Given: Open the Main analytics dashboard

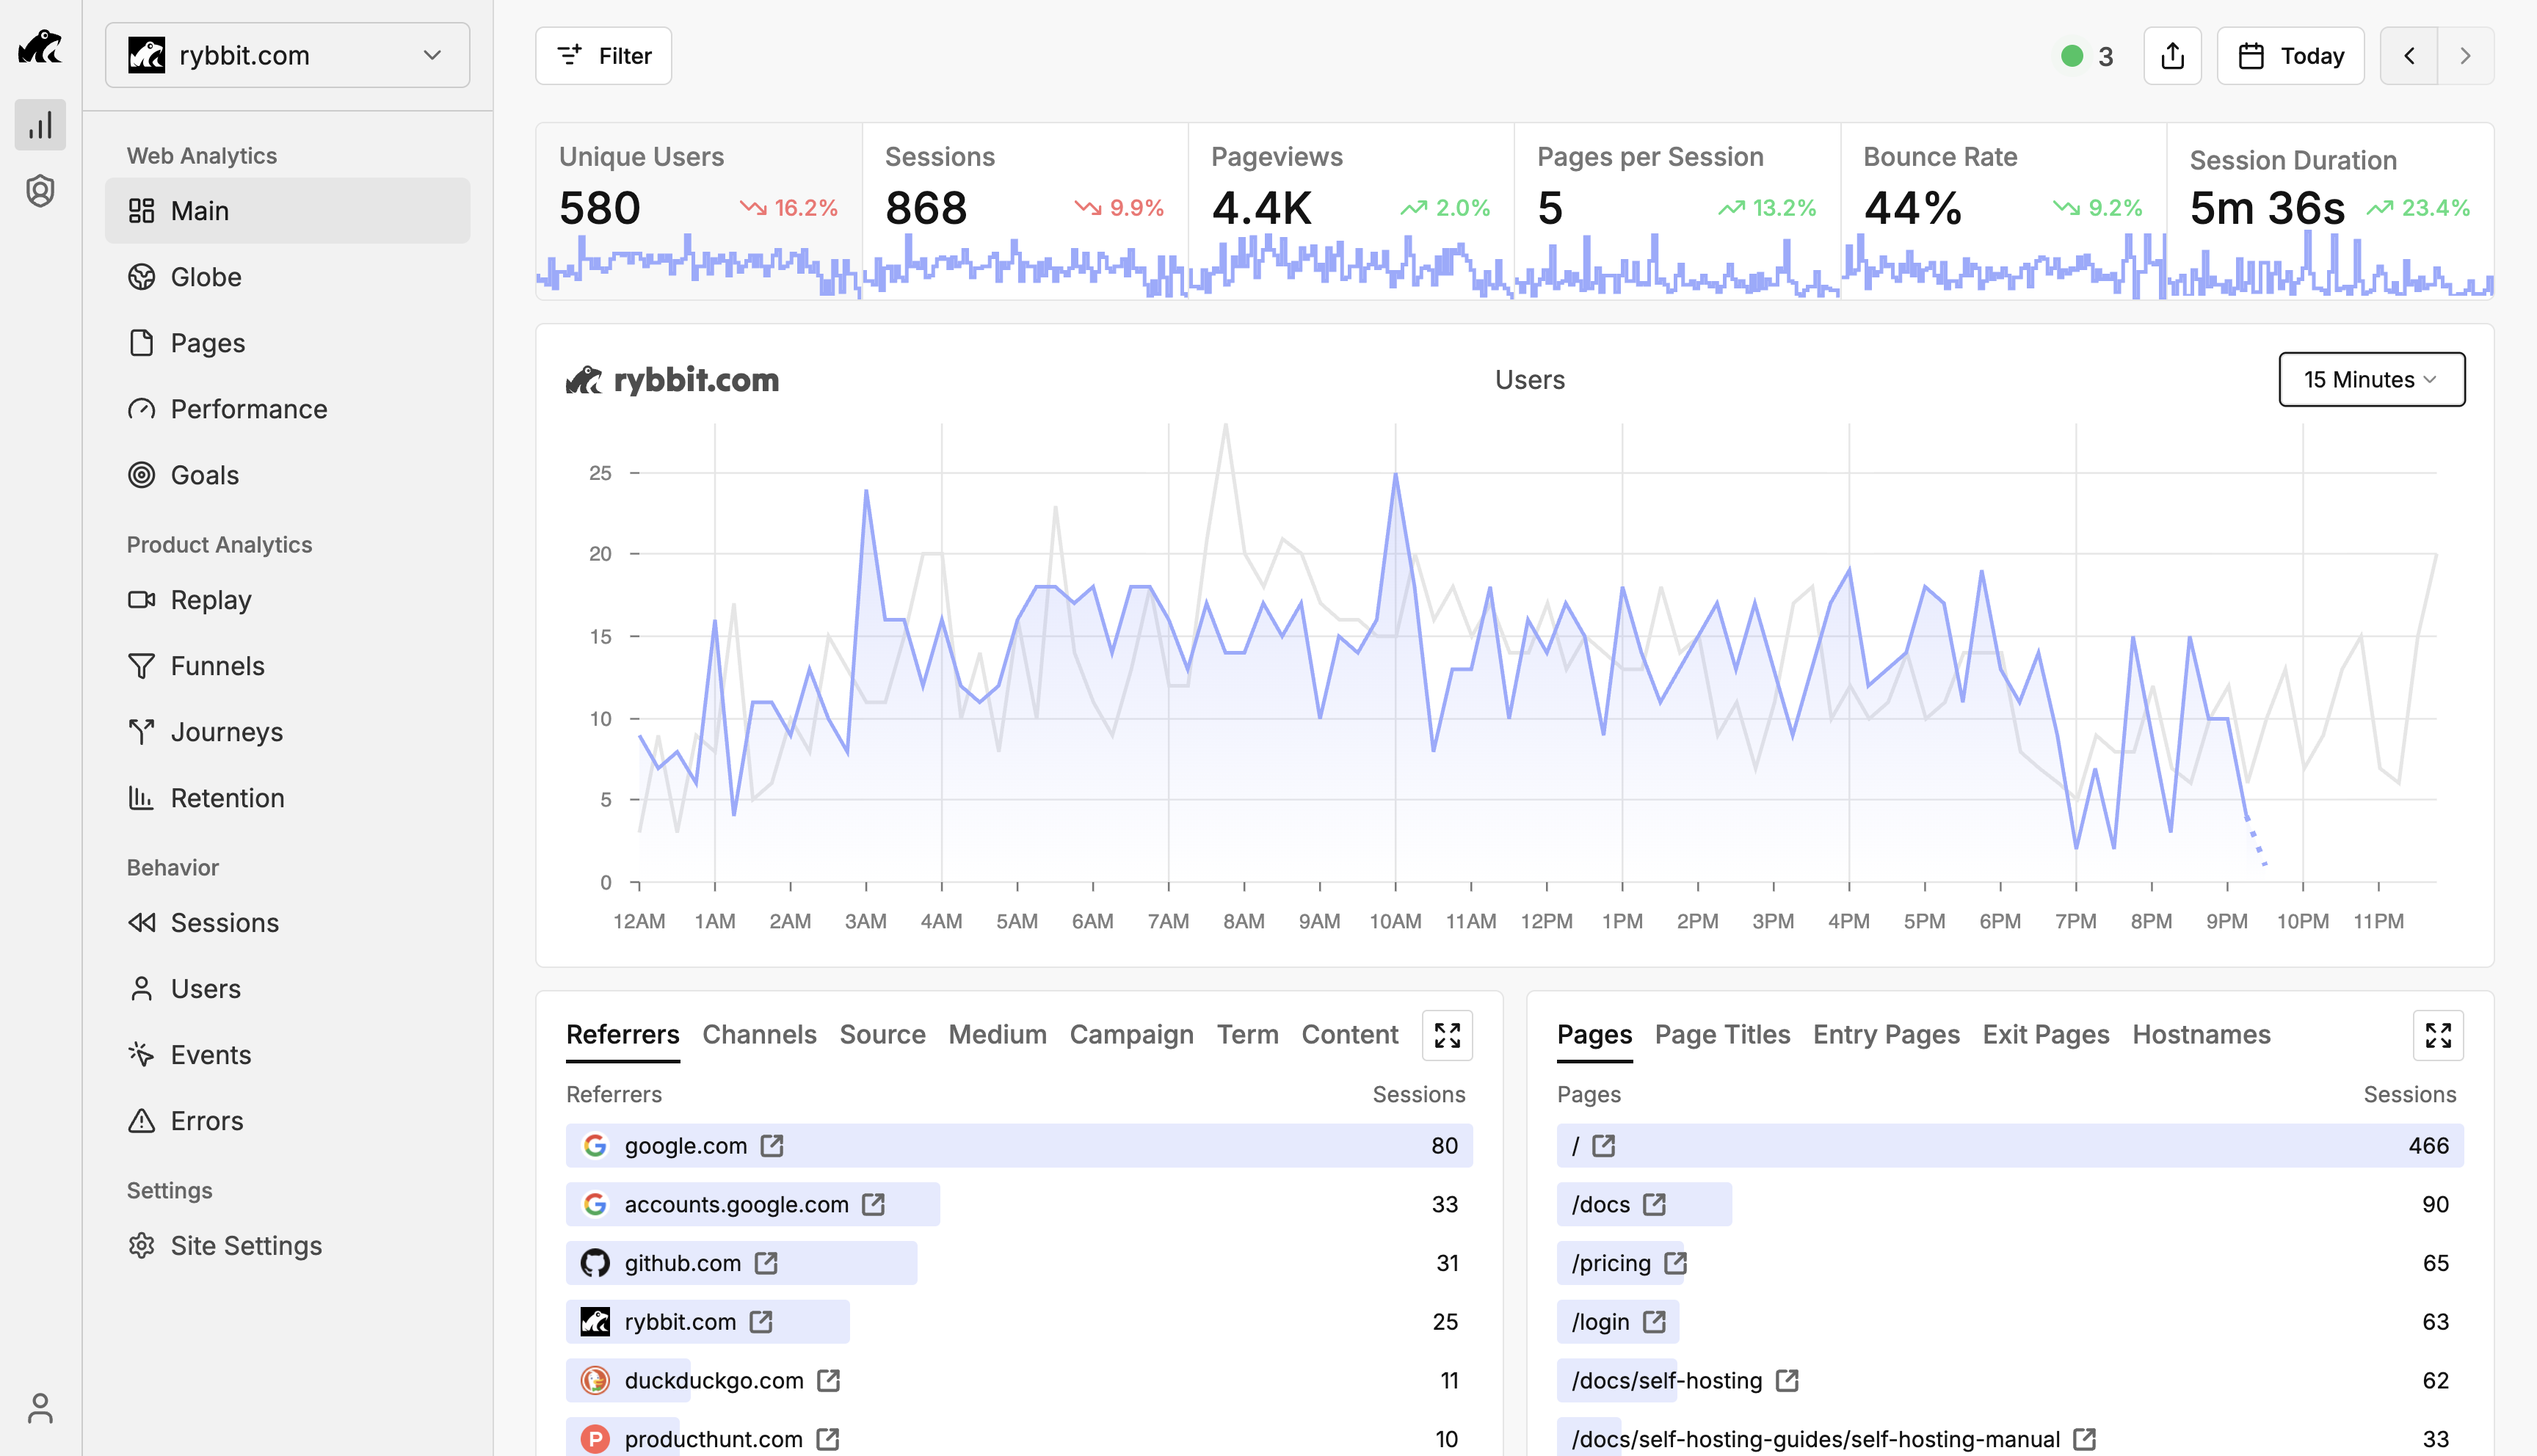Looking at the screenshot, I should (199, 210).
